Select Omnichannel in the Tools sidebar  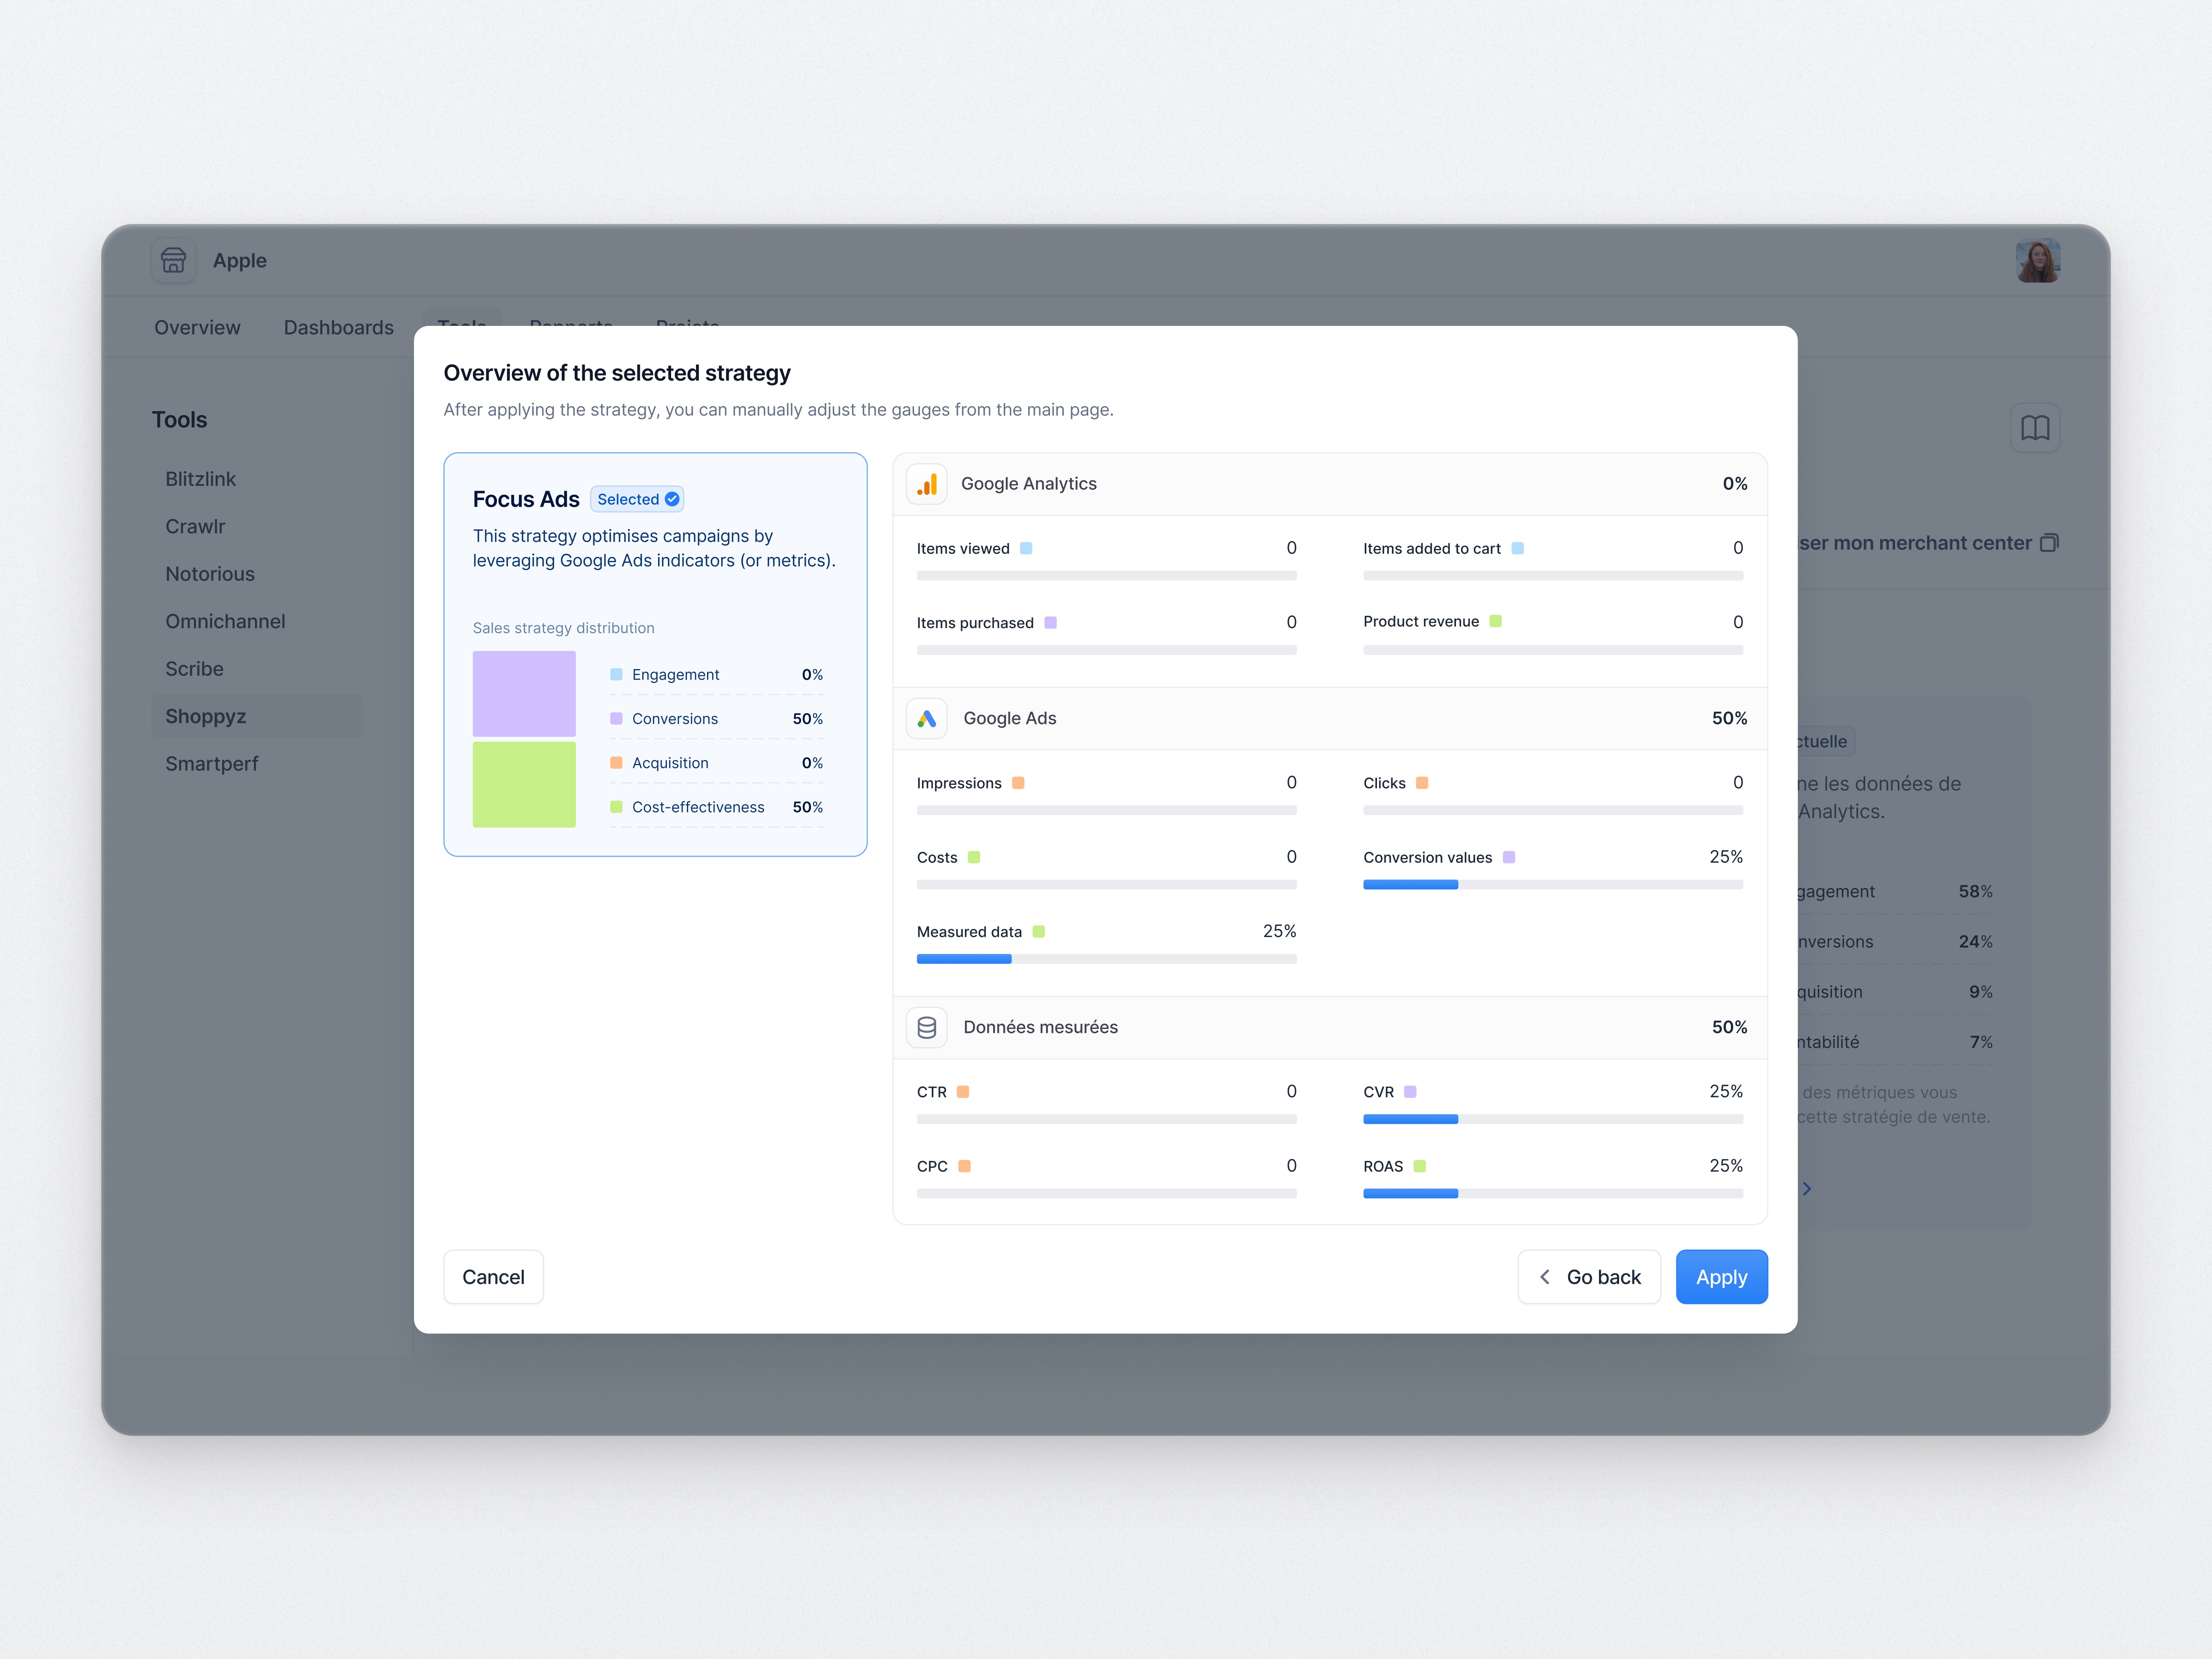[x=225, y=622]
